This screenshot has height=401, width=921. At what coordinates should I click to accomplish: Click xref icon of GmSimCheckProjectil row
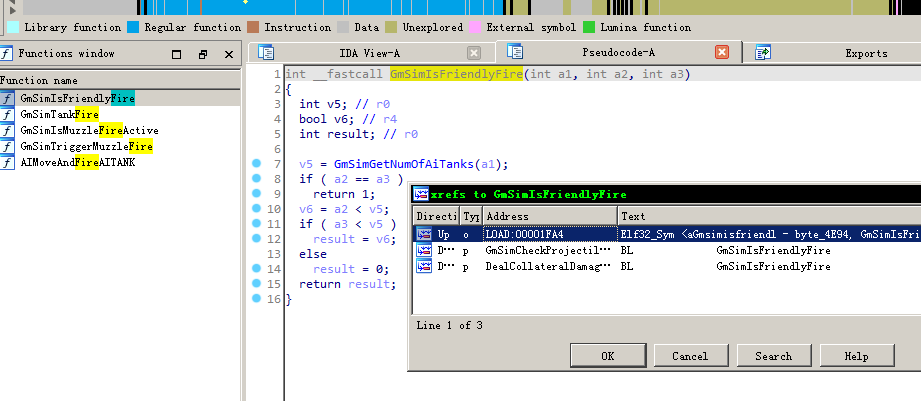tap(423, 250)
